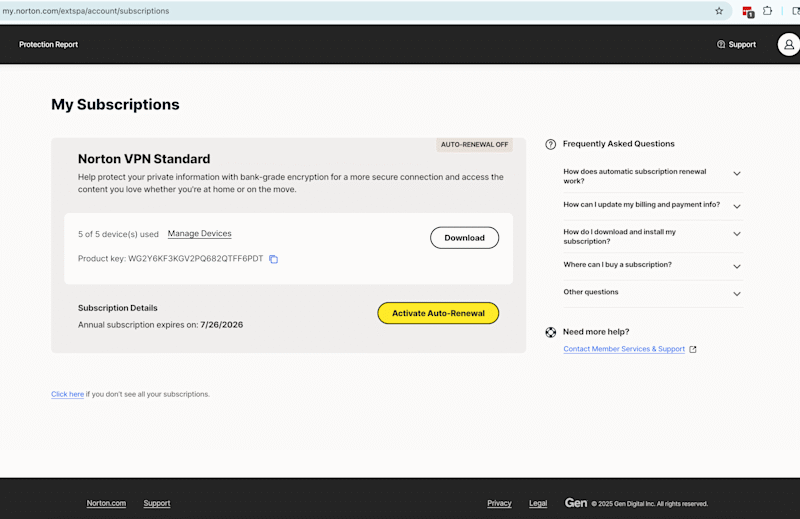Click the Gen logo in footer
Image resolution: width=800 pixels, height=519 pixels.
pyautogui.click(x=576, y=503)
